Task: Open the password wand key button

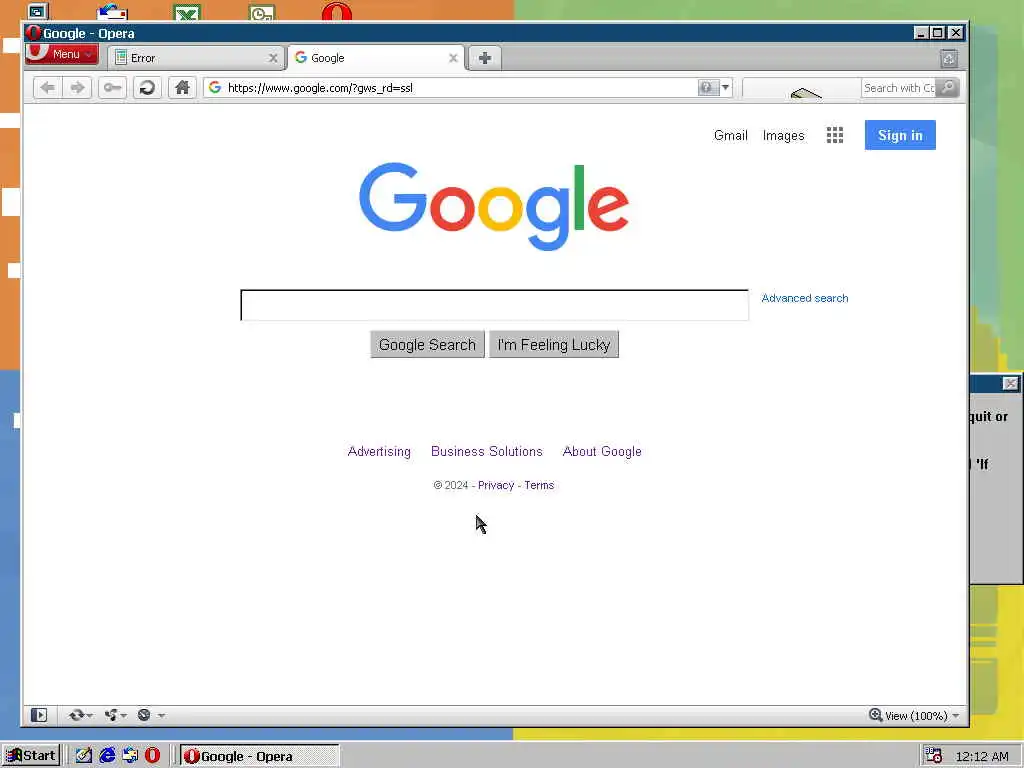Action: [112, 88]
